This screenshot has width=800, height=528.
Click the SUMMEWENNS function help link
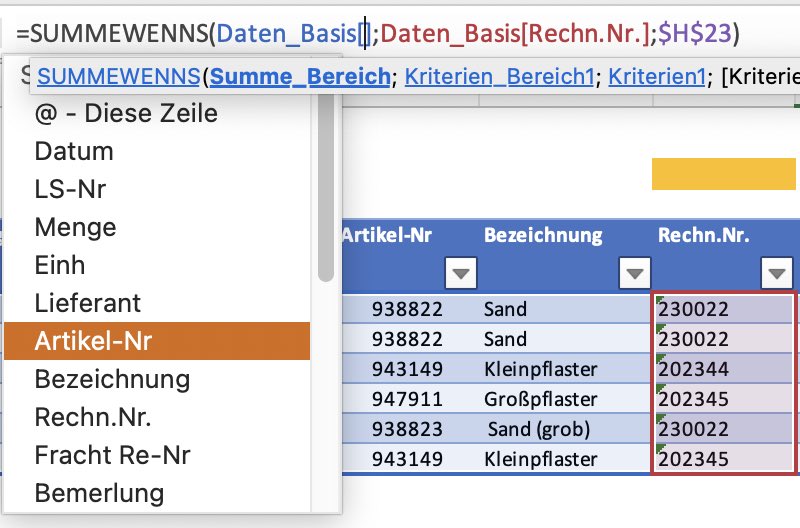pyautogui.click(x=118, y=77)
